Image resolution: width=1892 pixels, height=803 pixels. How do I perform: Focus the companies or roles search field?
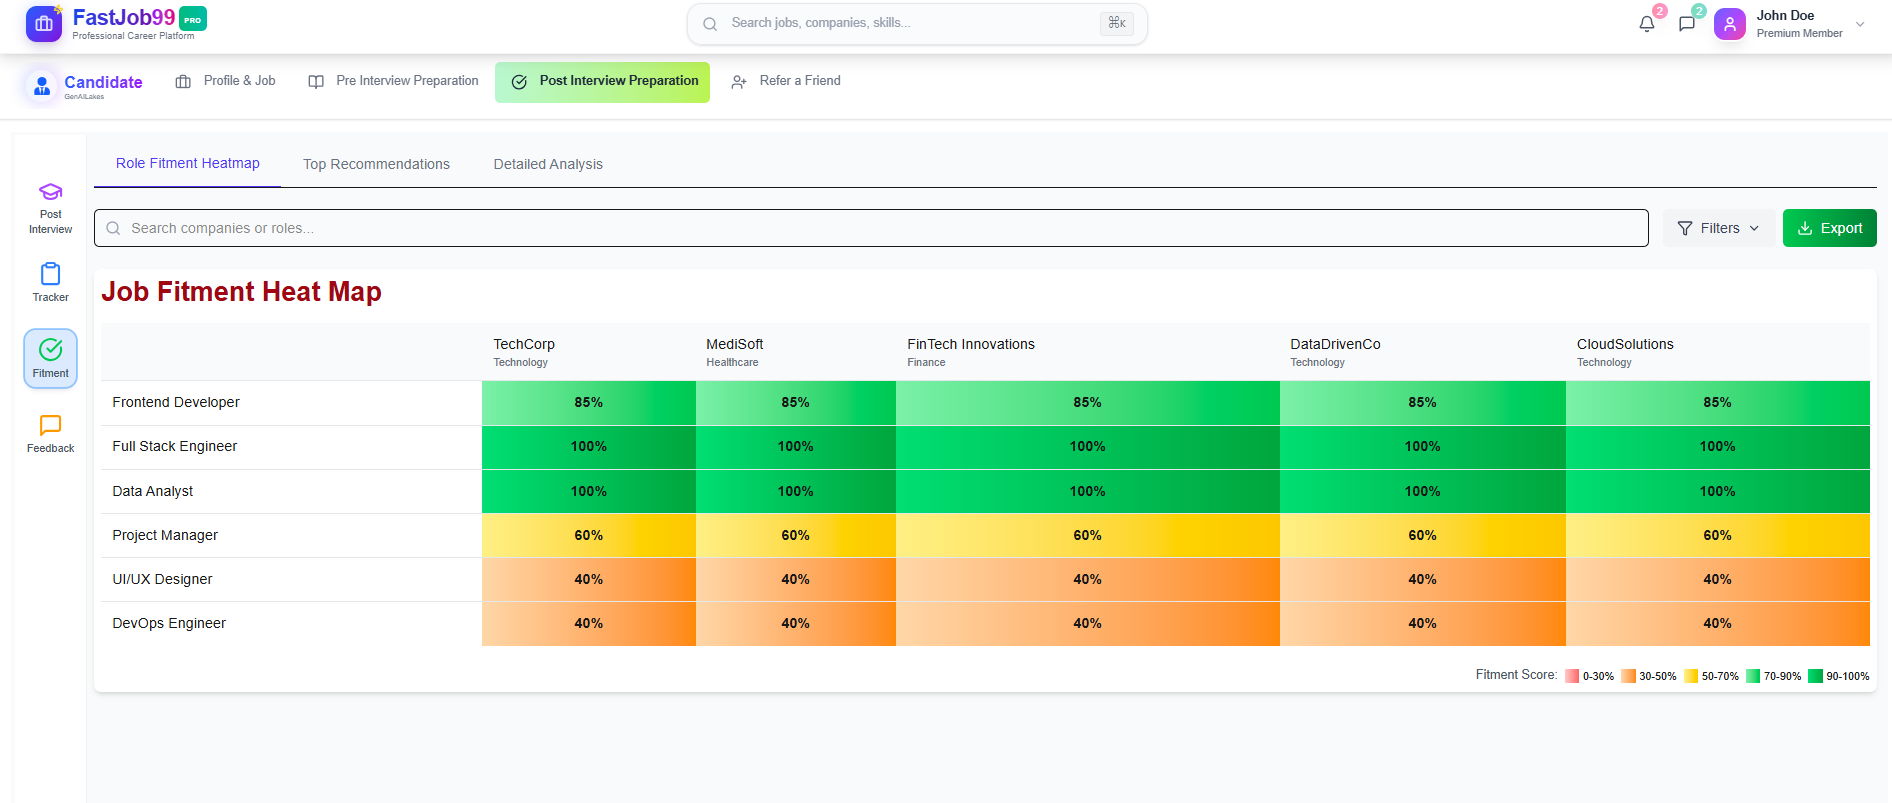point(870,228)
